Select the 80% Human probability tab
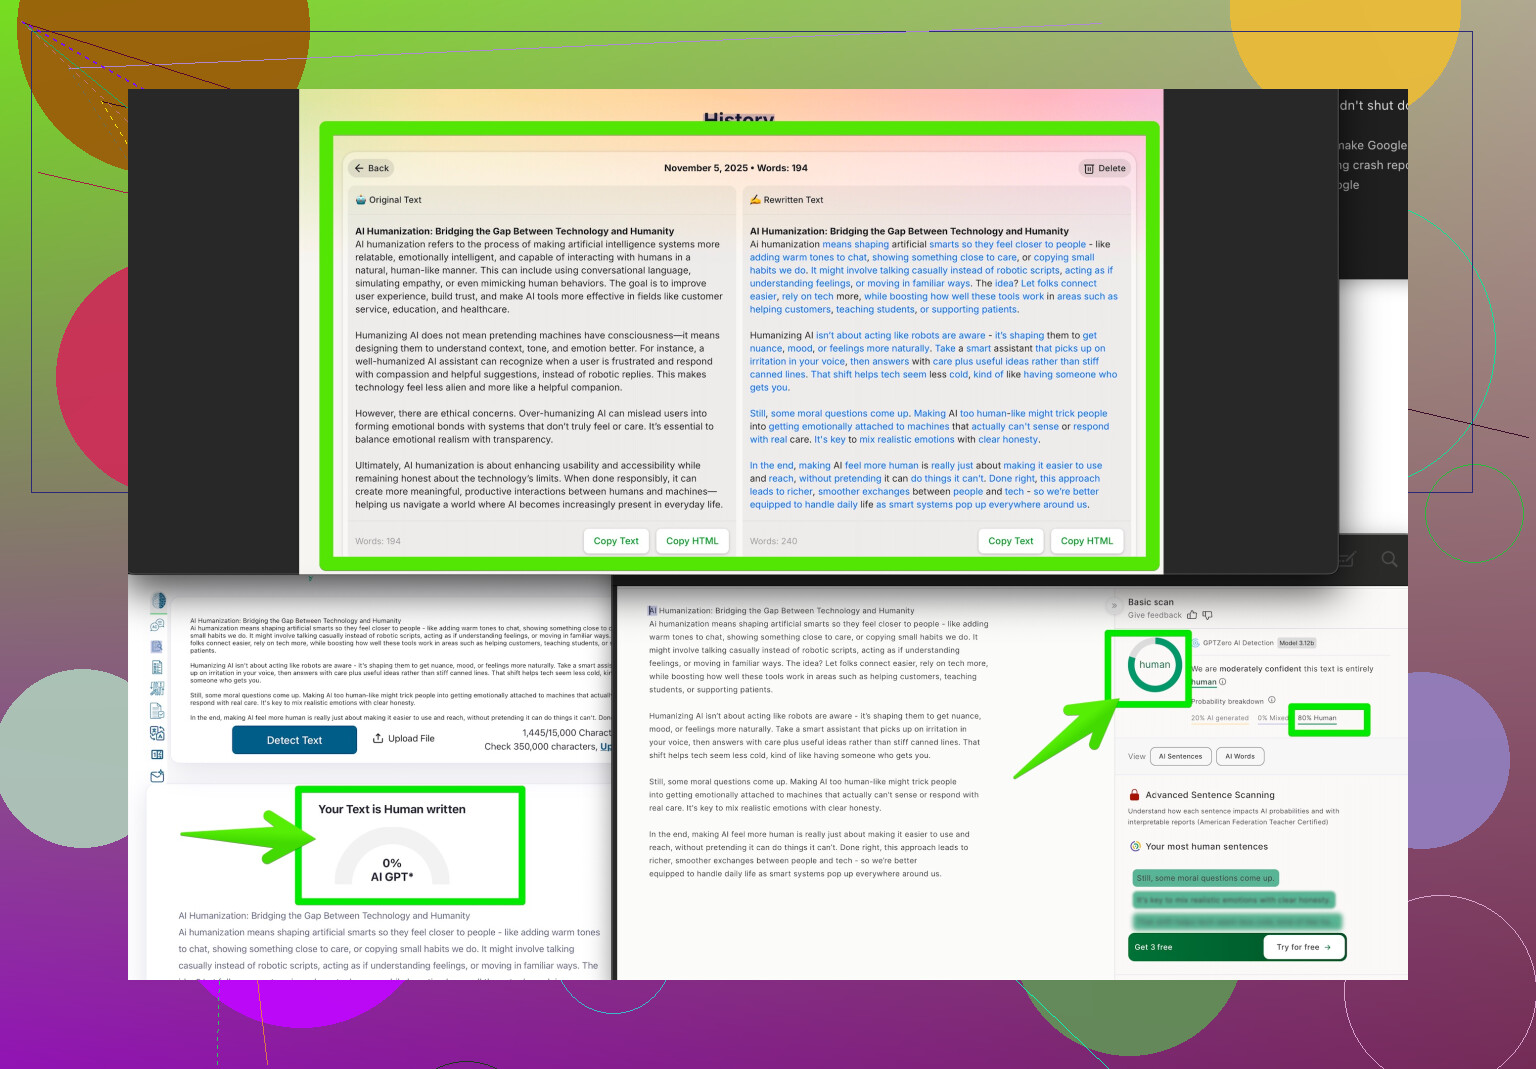Viewport: 1536px width, 1069px height. coord(1317,718)
